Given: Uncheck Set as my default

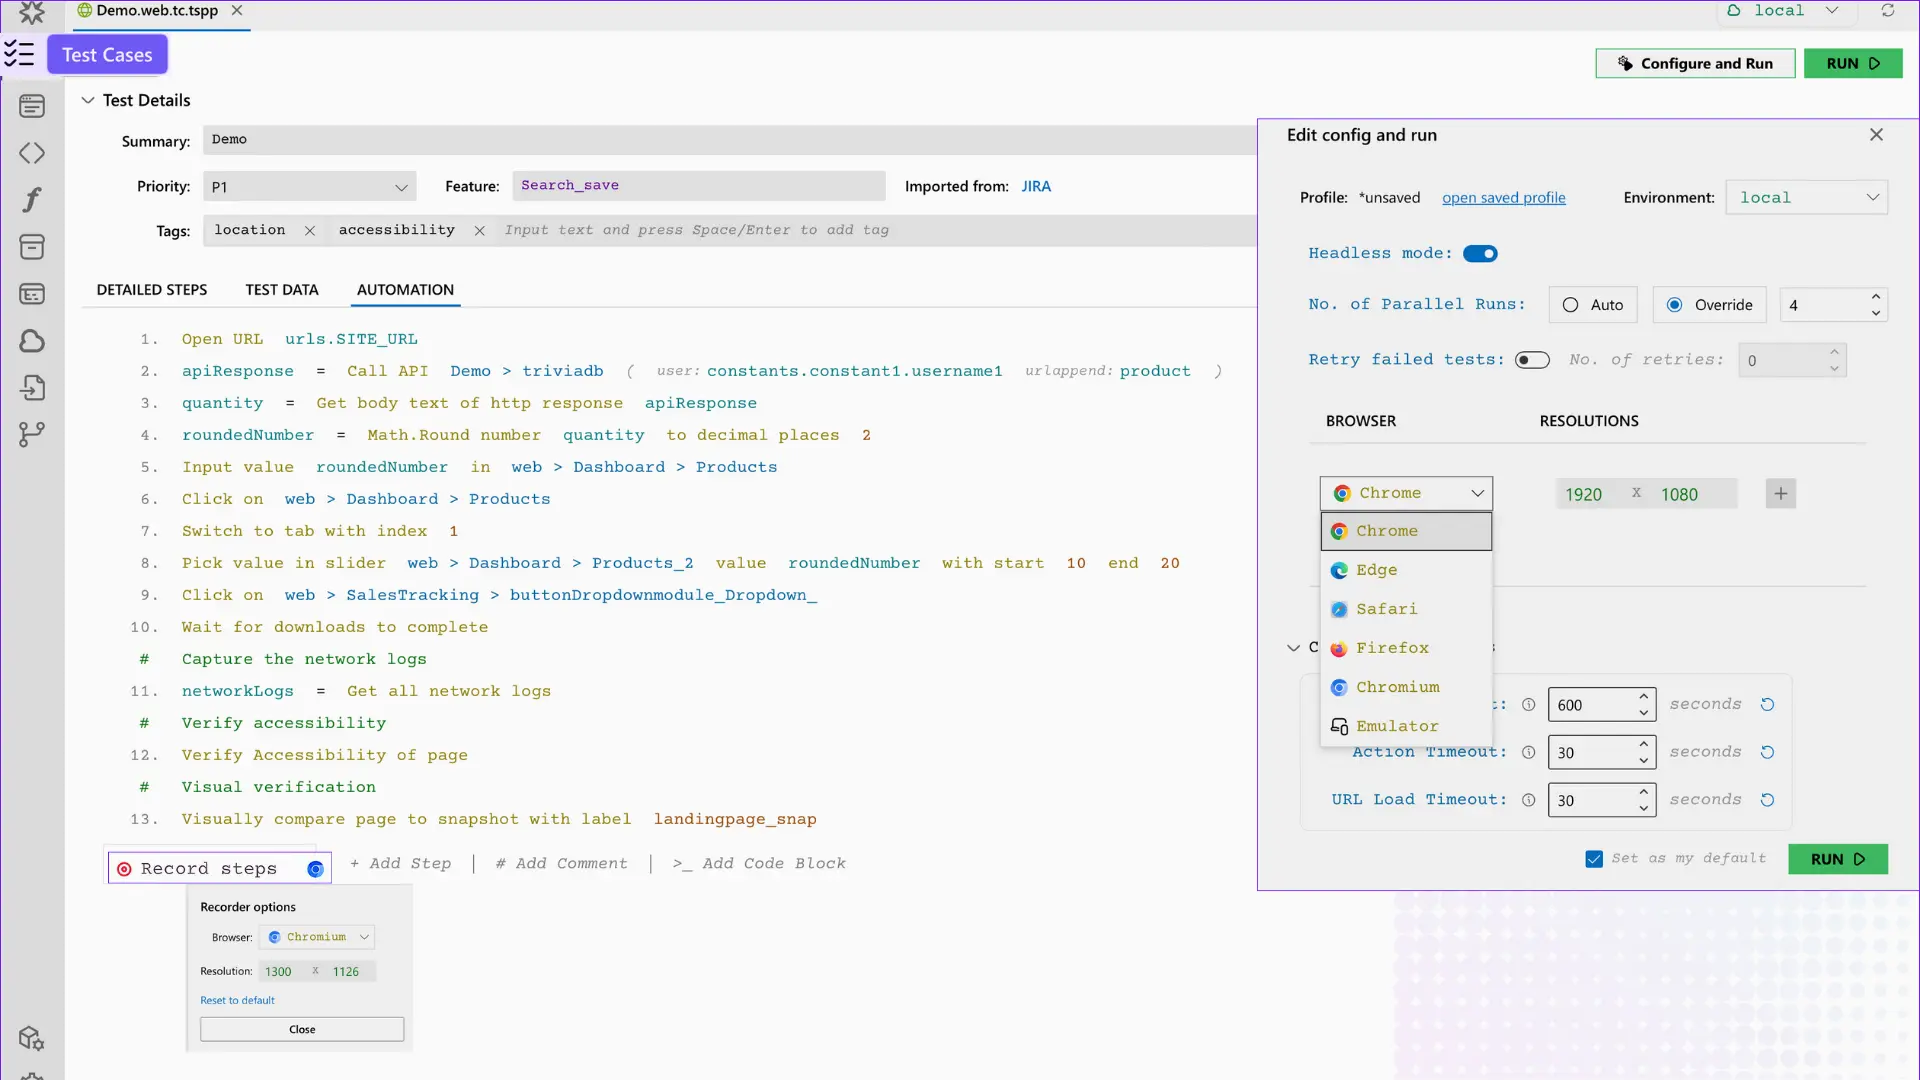Looking at the screenshot, I should 1593,858.
